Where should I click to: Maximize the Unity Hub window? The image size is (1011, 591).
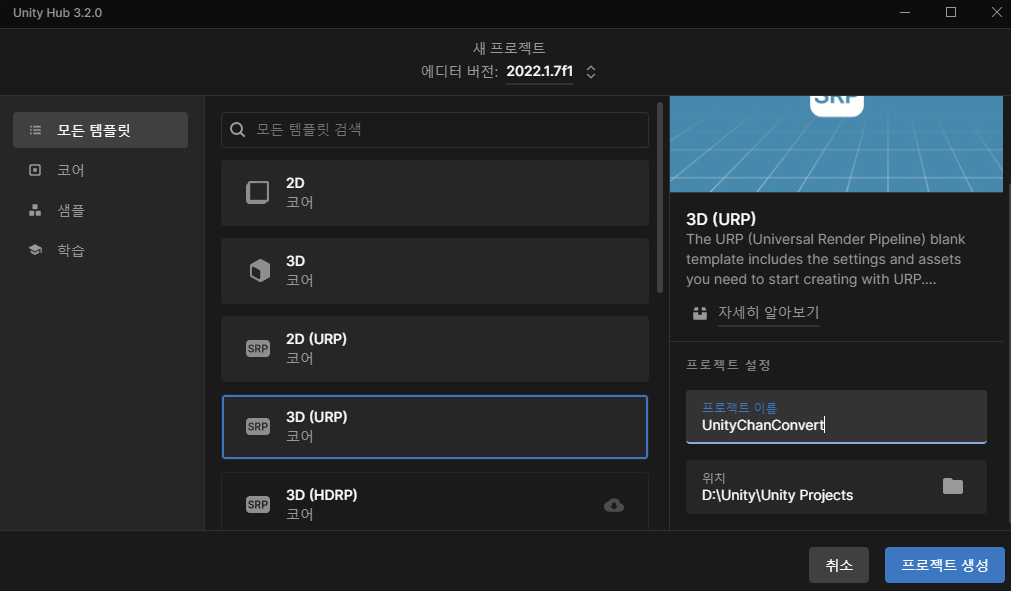(x=950, y=13)
